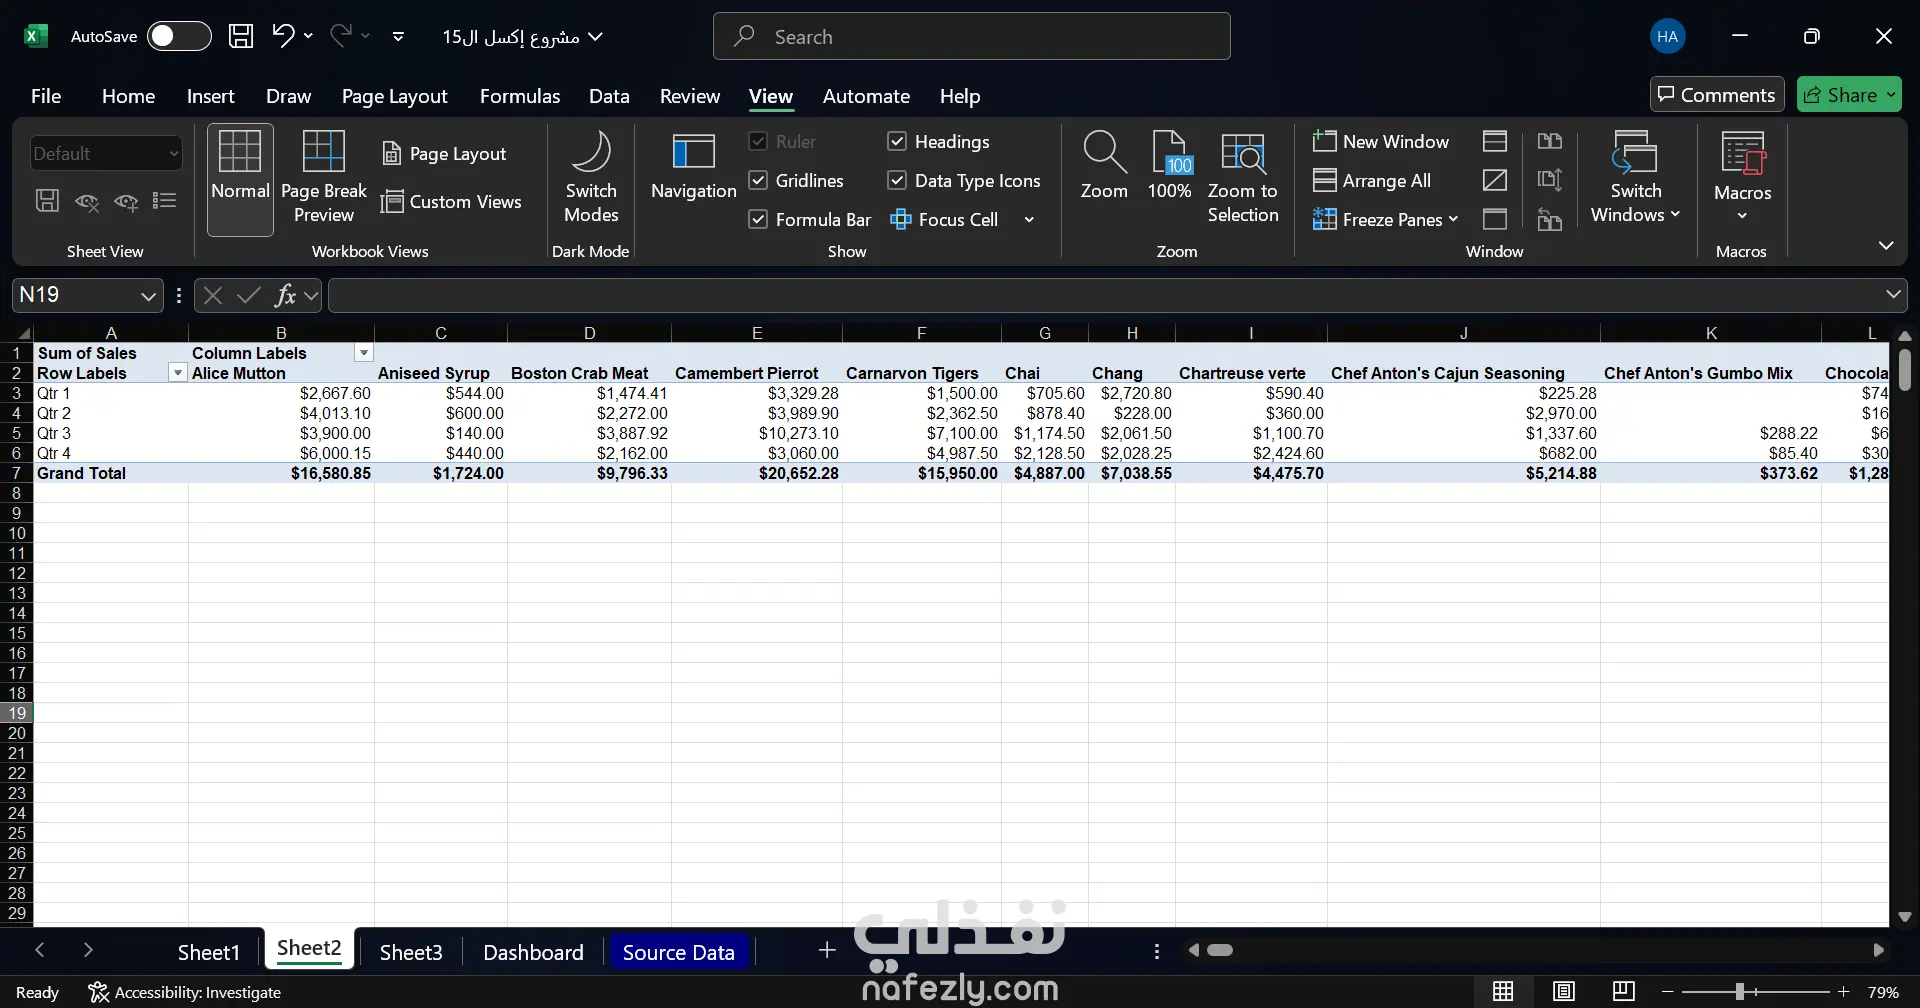Switch Modes for dark mode
The image size is (1920, 1008).
590,176
